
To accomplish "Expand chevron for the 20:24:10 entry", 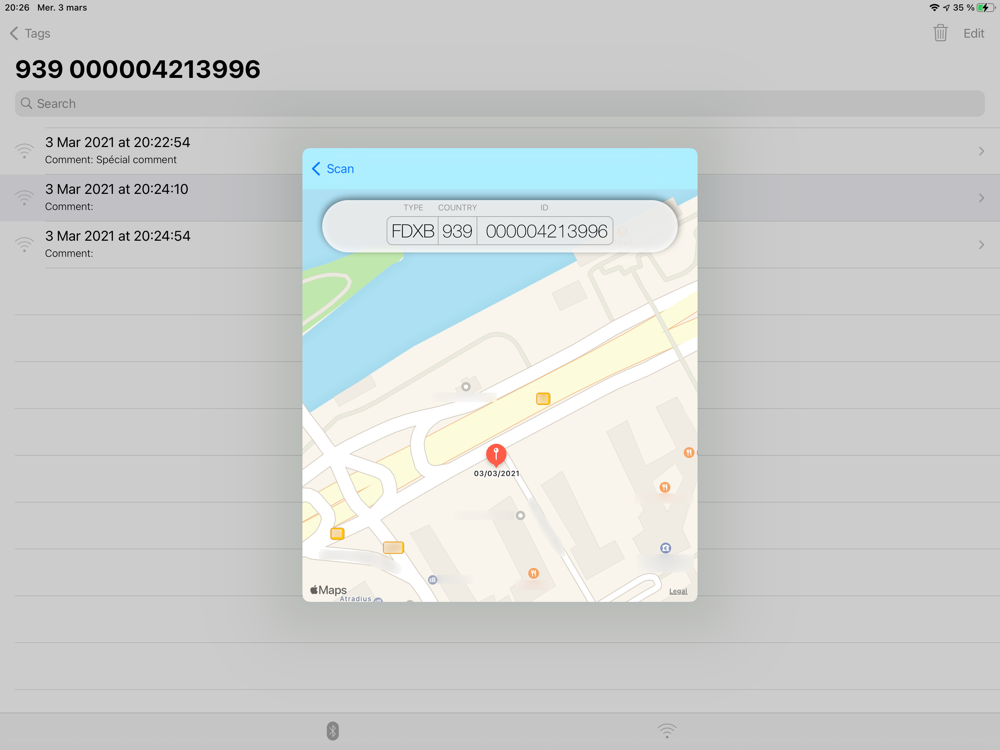I will pos(981,198).
